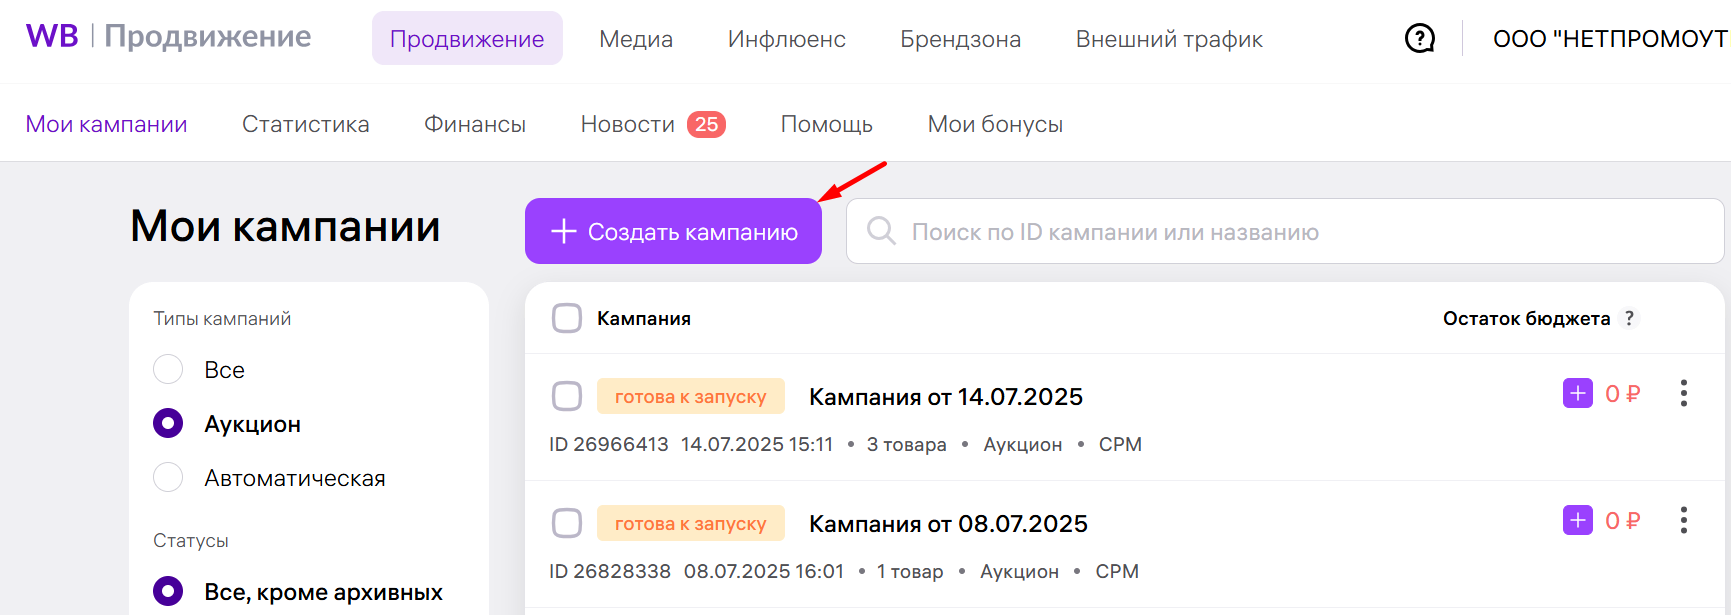Click the search magnifier icon
Screen dimensions: 1731x615
click(881, 231)
